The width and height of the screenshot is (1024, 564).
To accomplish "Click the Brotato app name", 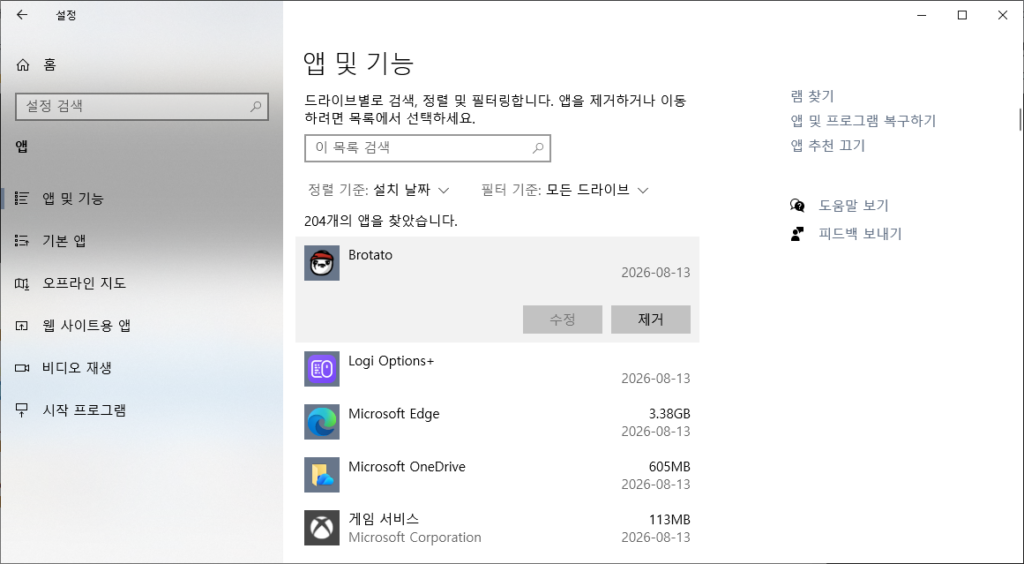I will click(370, 255).
